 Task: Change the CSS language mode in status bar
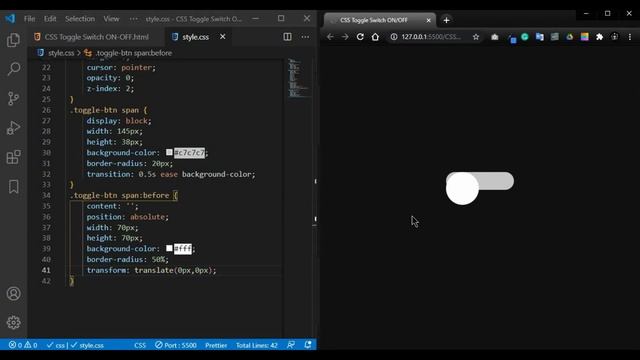pos(140,345)
